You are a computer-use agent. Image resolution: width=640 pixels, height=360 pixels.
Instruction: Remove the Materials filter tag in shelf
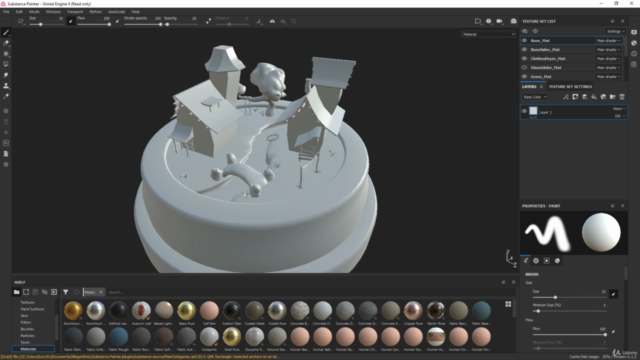101,292
